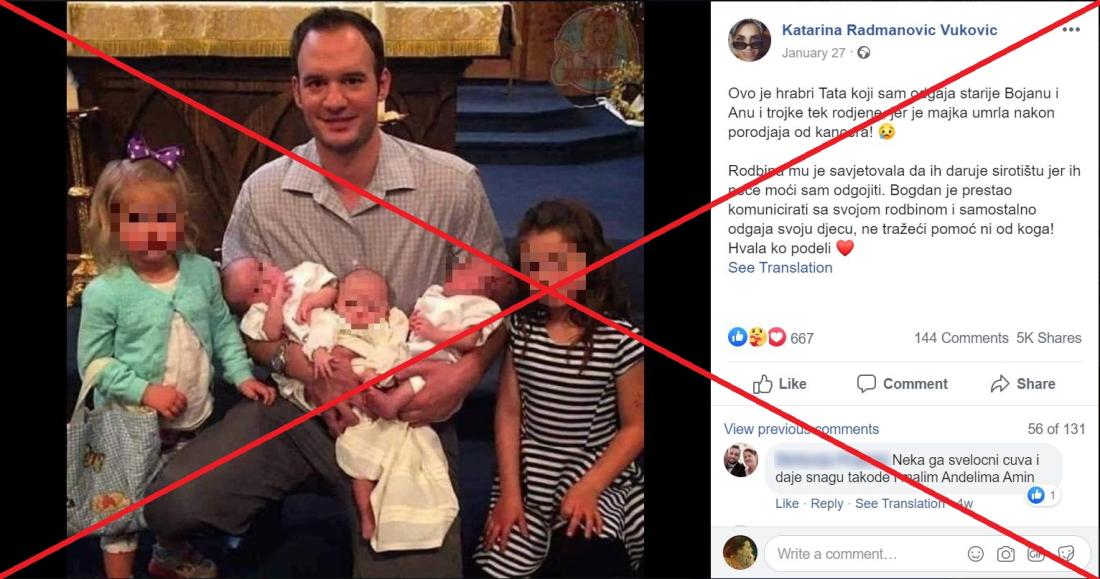Click the January 27 post date
This screenshot has height=579, width=1100.
pyautogui.click(x=813, y=53)
